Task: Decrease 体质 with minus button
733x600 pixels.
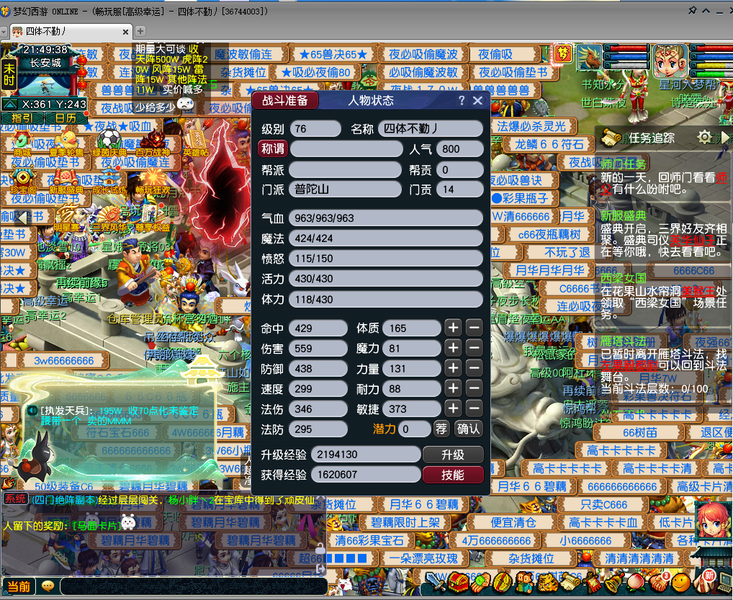Action: pyautogui.click(x=474, y=328)
